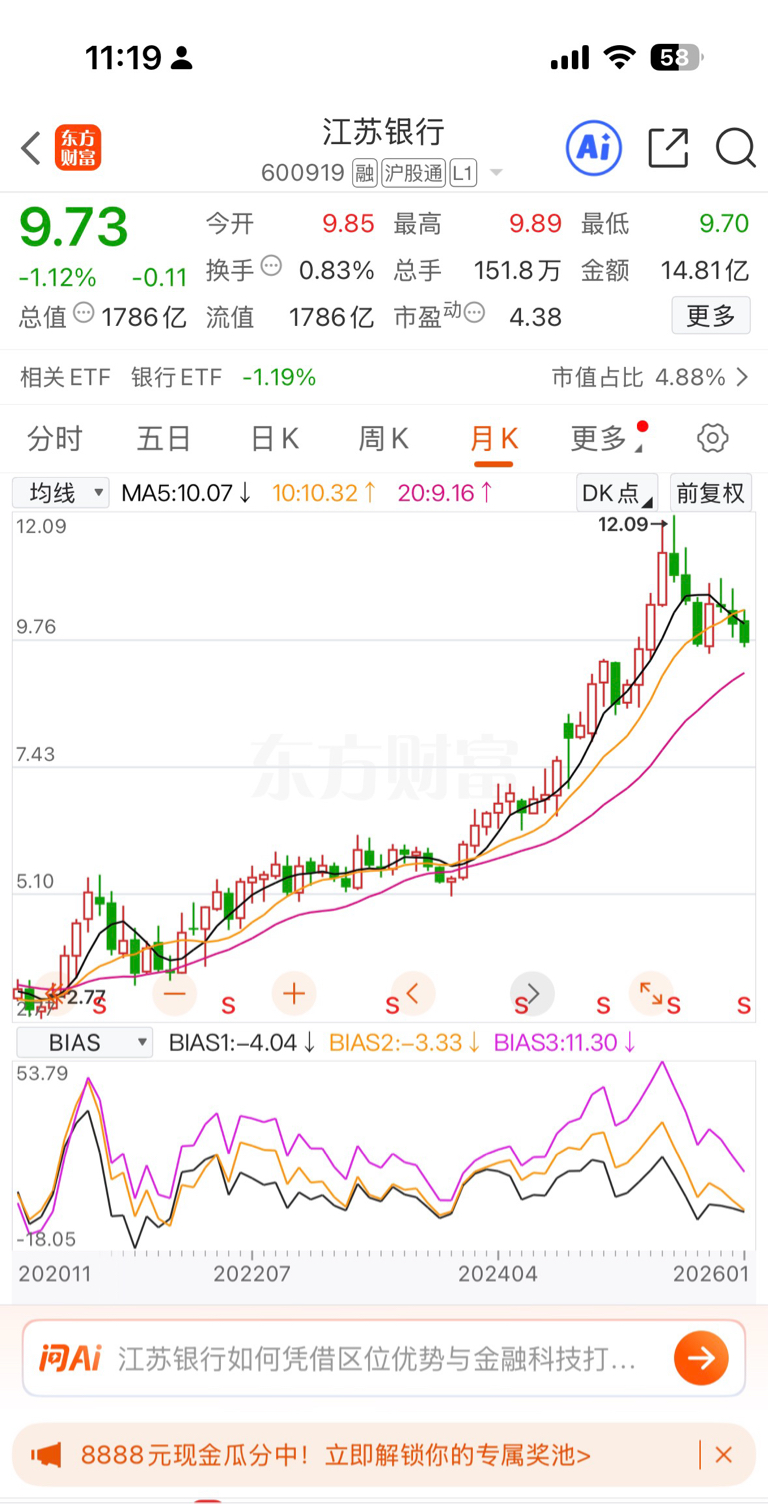Open the 均线 indicator dropdown
The width and height of the screenshot is (769, 1504).
pos(61,492)
